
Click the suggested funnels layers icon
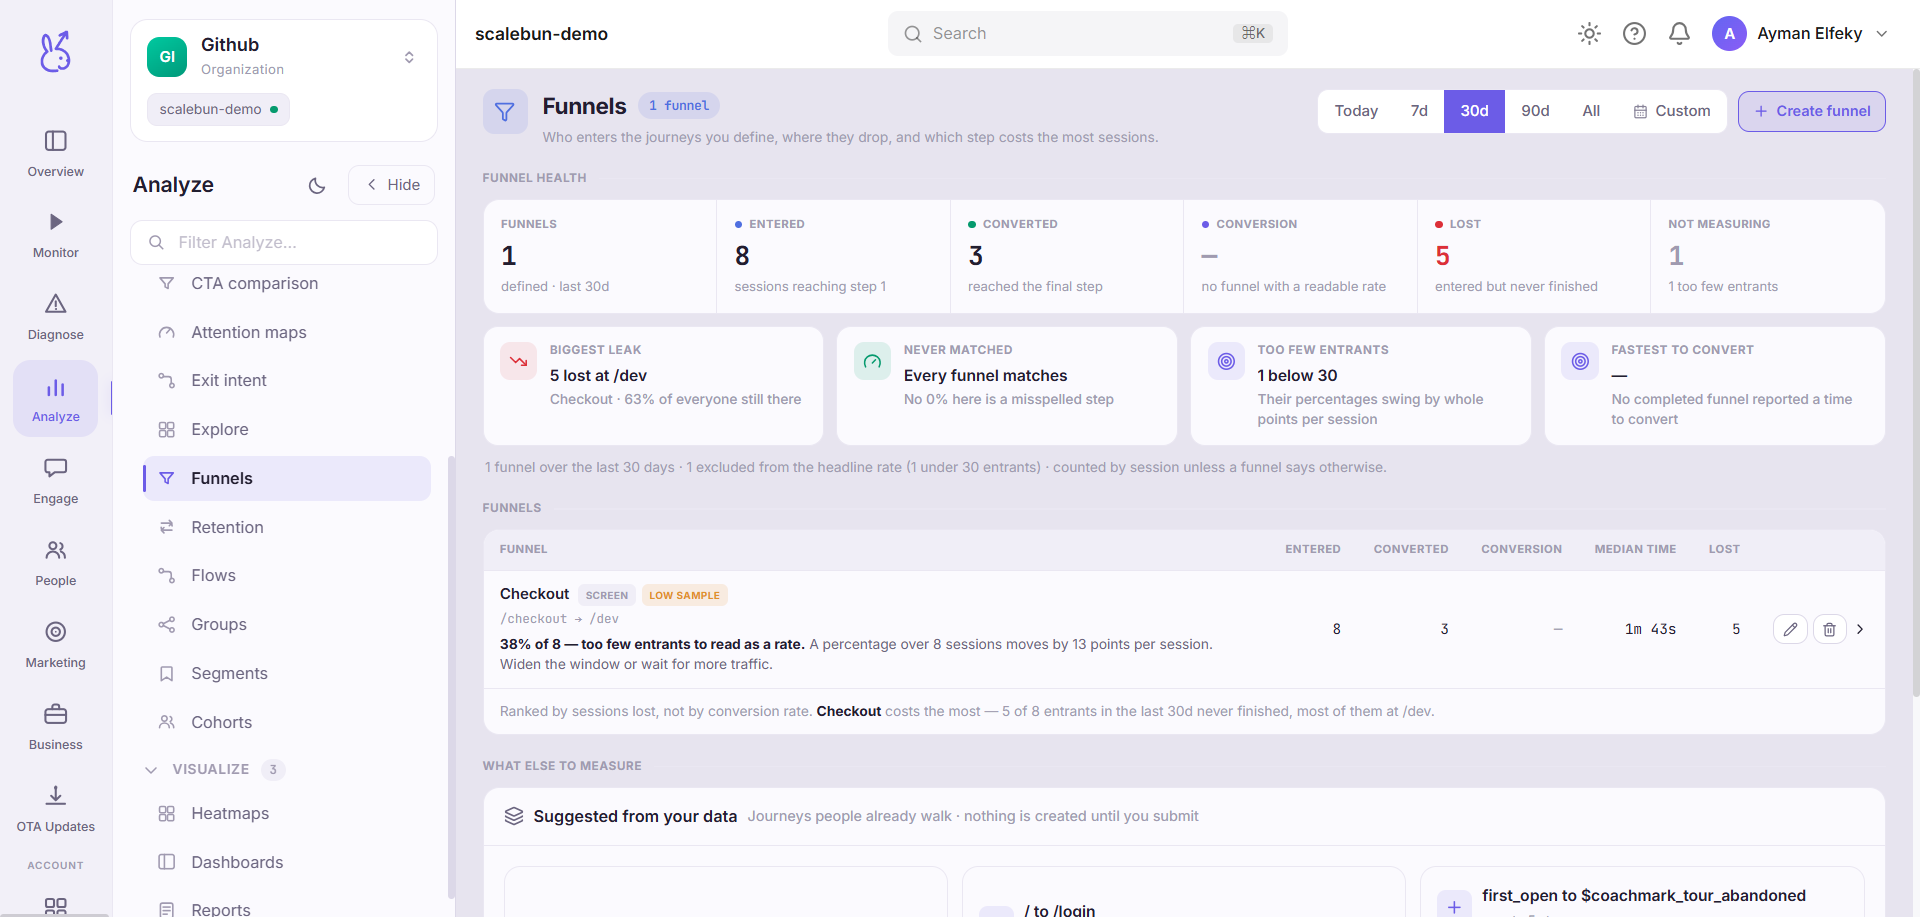[514, 816]
